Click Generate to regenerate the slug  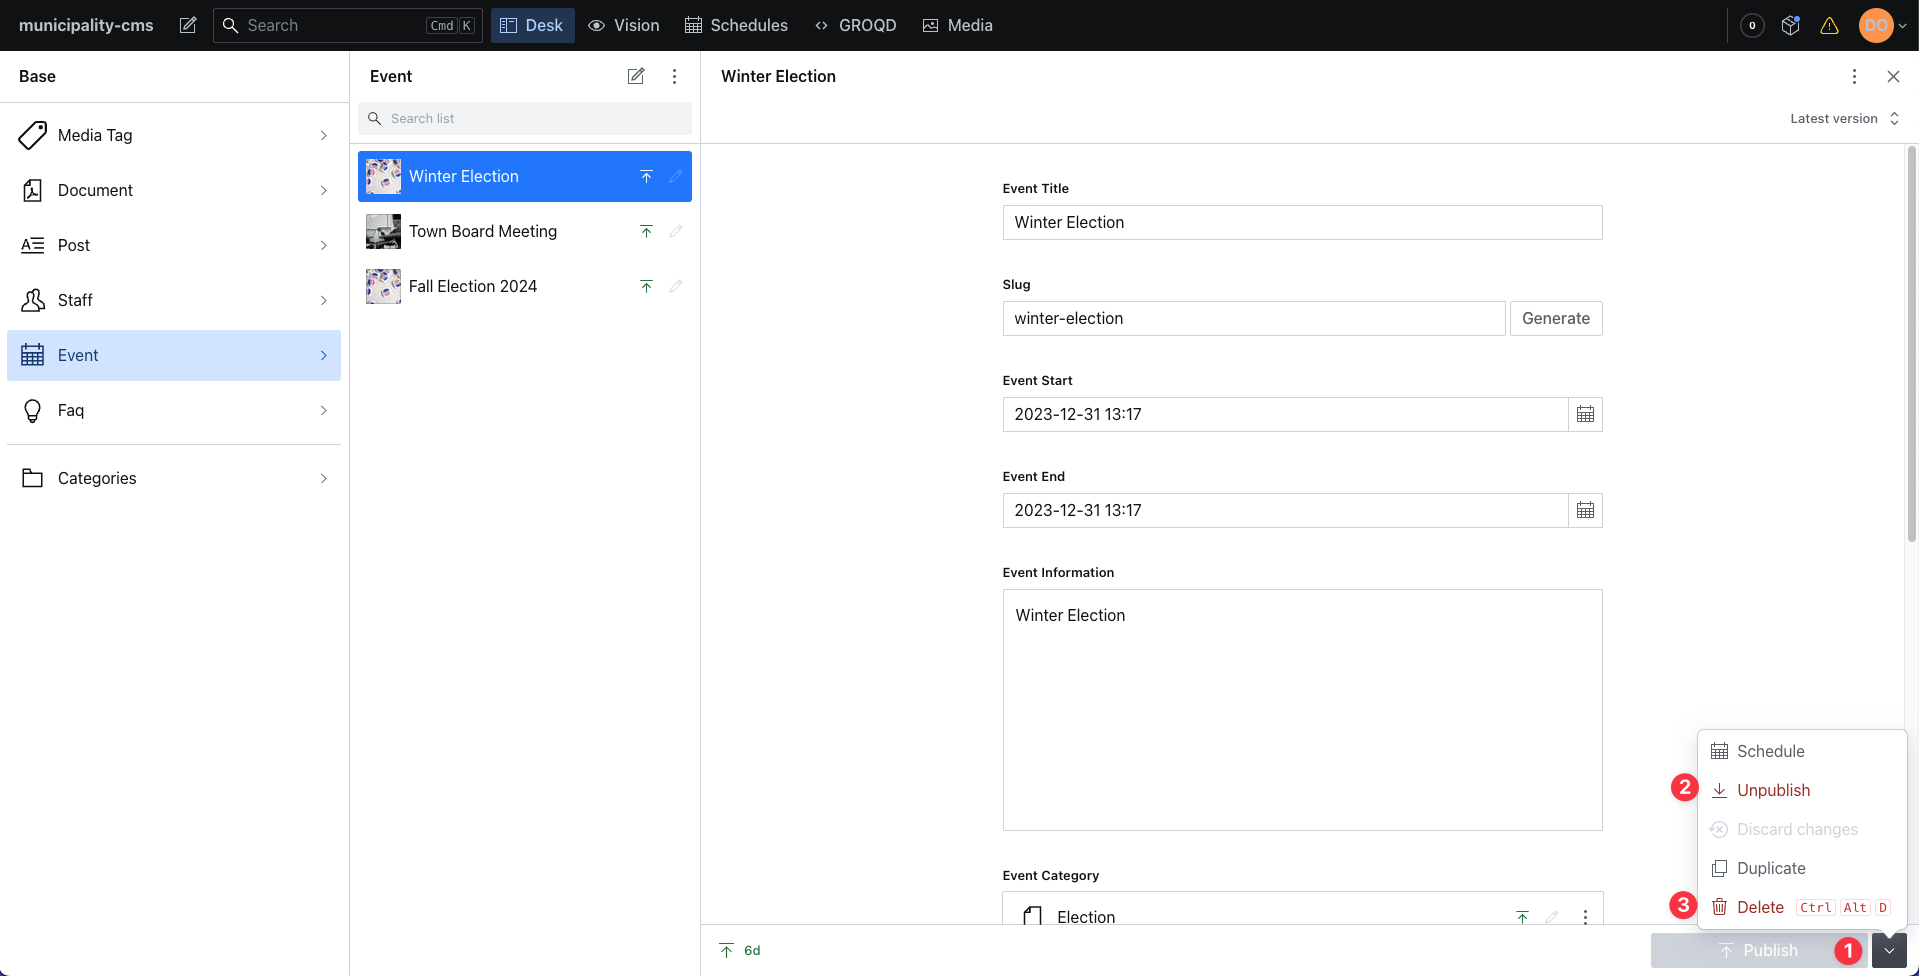[x=1555, y=318]
